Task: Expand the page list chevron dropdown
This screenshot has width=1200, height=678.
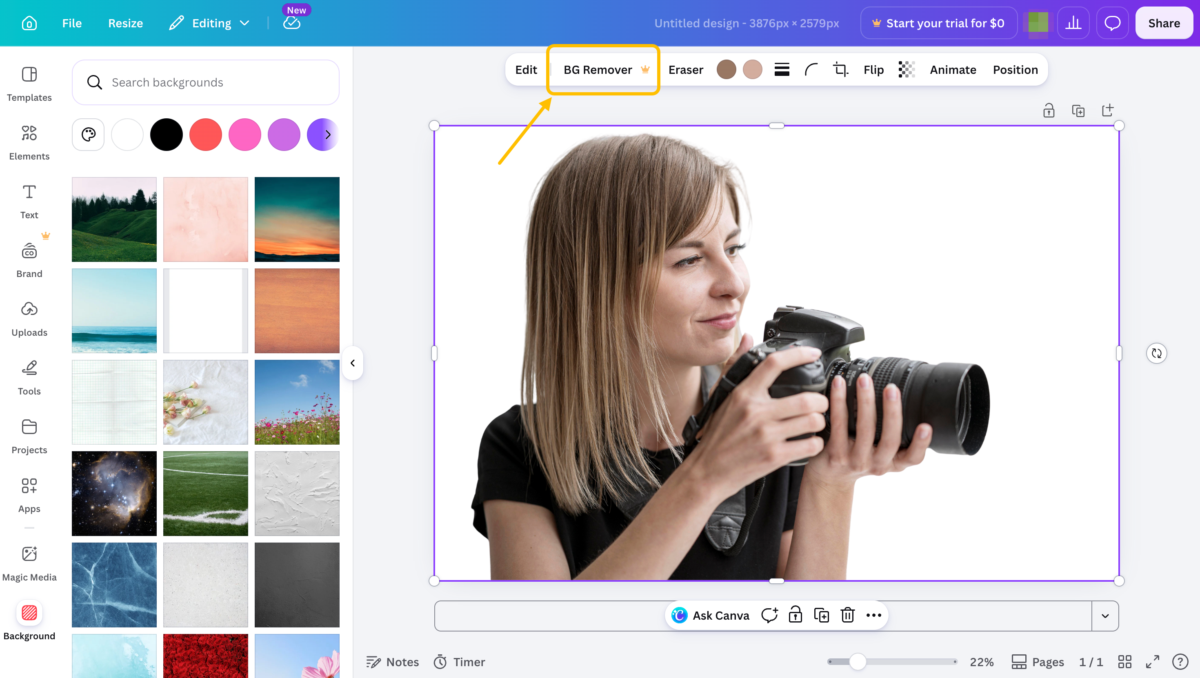Action: [x=1105, y=616]
